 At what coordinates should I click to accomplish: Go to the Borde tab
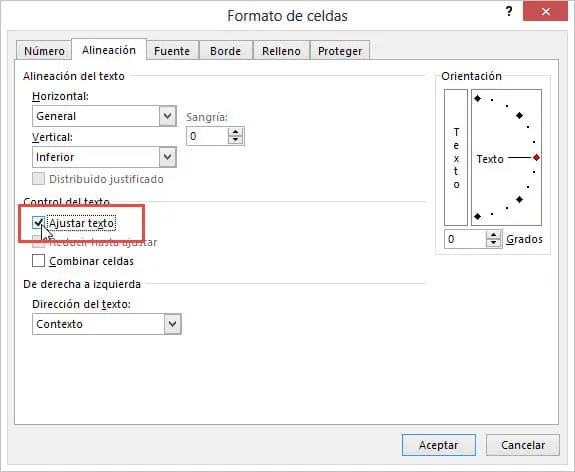tap(225, 51)
